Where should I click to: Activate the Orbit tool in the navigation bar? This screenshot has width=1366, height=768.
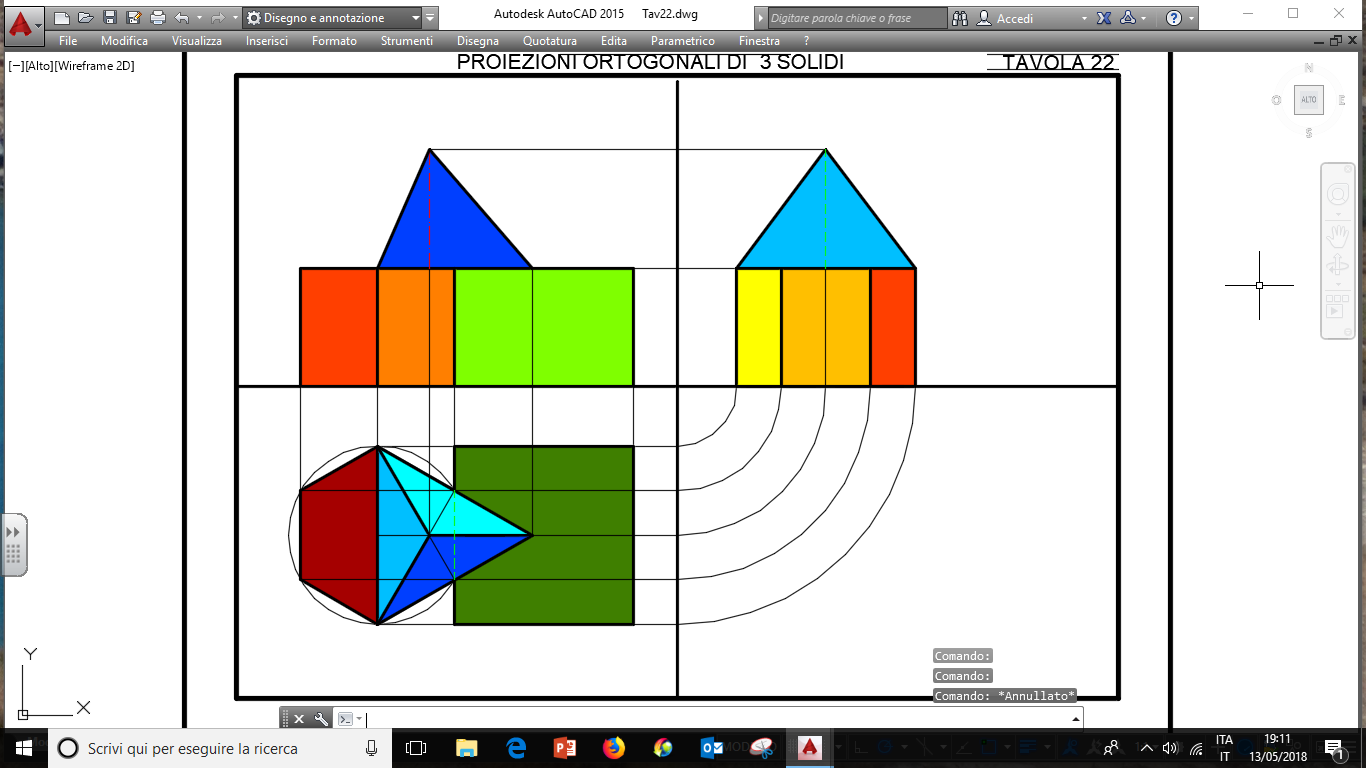coord(1338,264)
